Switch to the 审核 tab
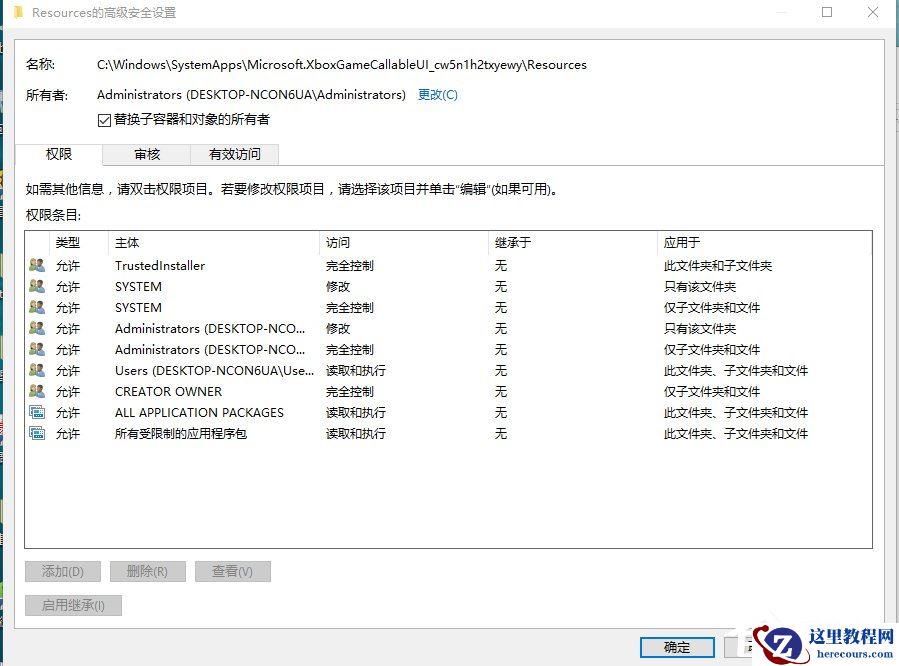 pyautogui.click(x=146, y=154)
